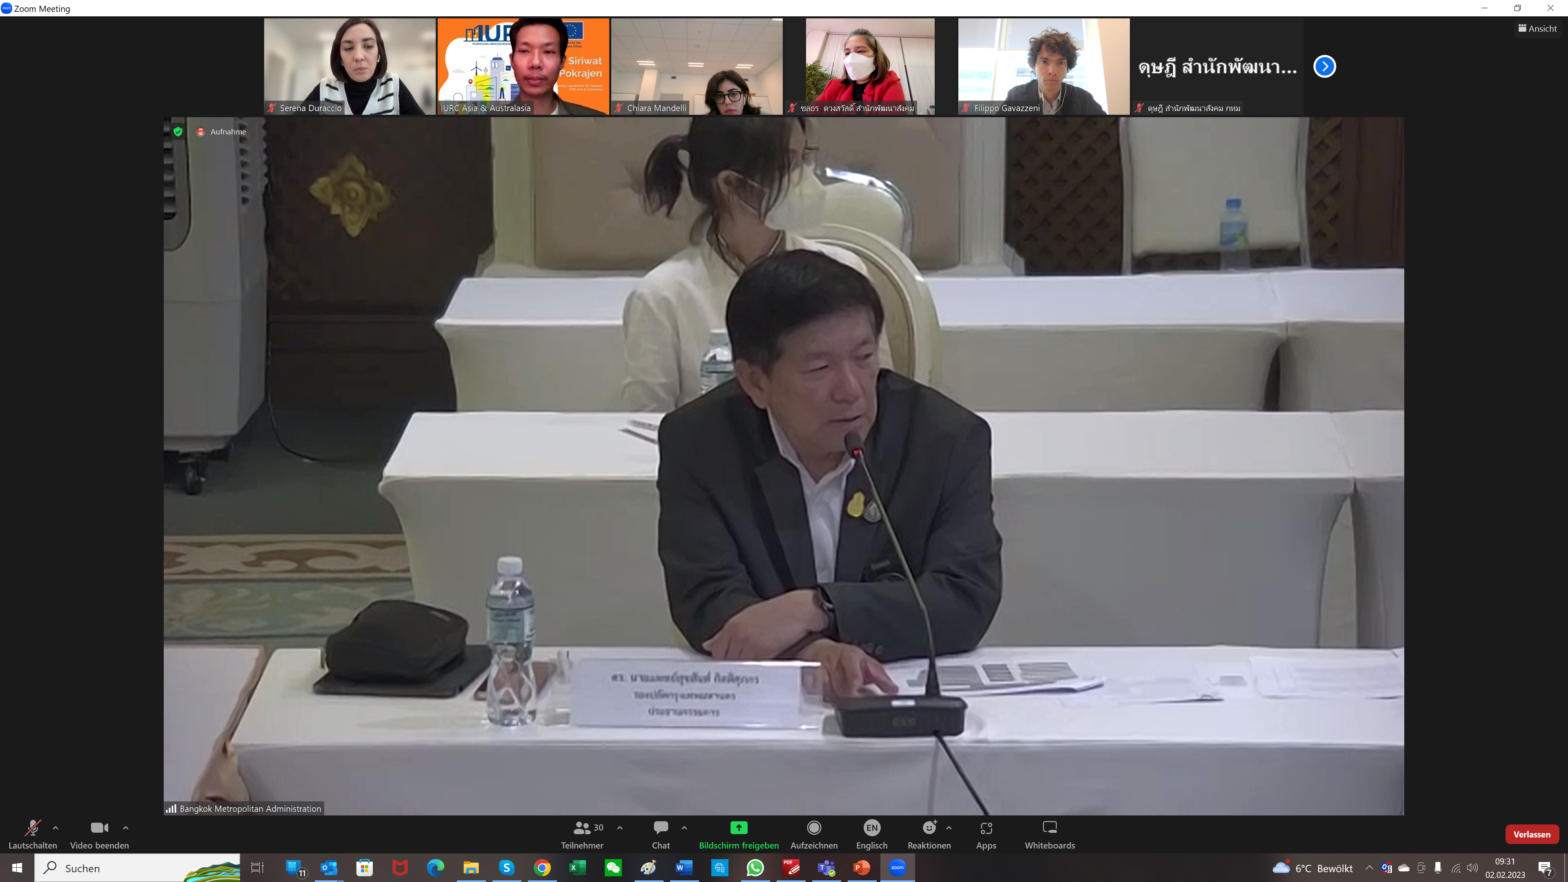Expand audio options arrow beside Lautschalten
Viewport: 1568px width, 882px height.
[x=55, y=828]
